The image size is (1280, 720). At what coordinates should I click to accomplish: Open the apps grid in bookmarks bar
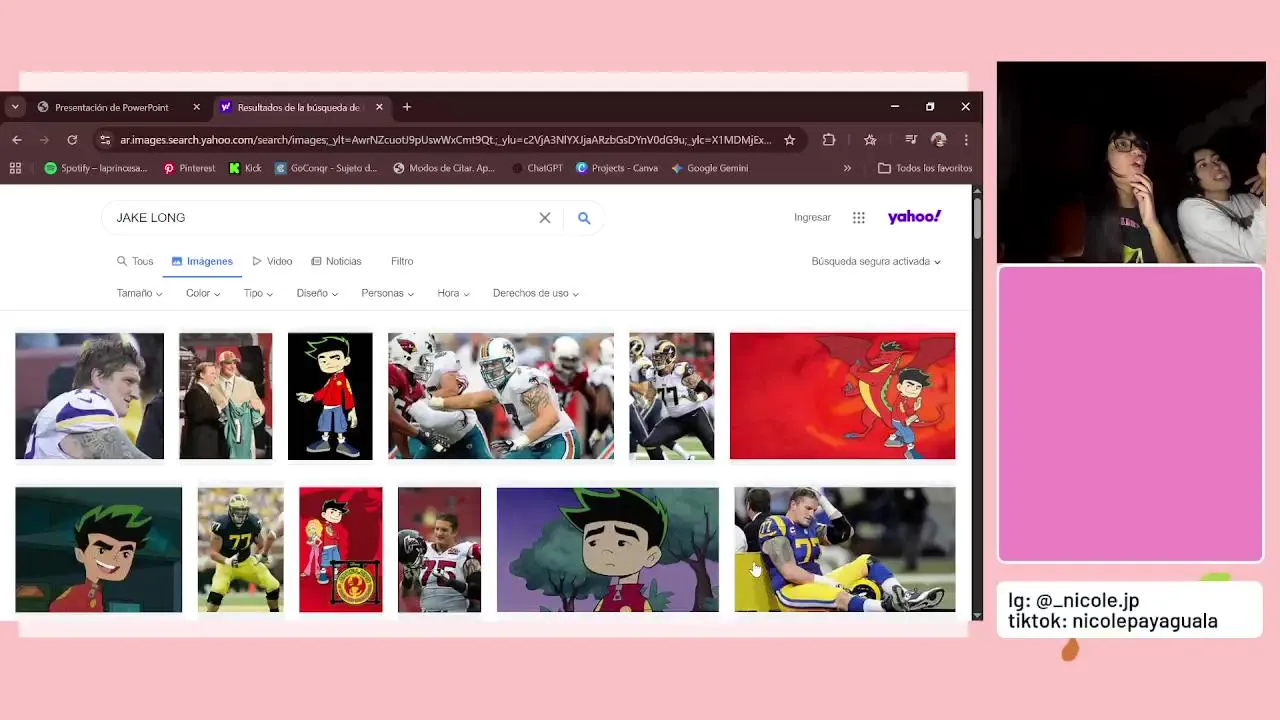pos(15,168)
